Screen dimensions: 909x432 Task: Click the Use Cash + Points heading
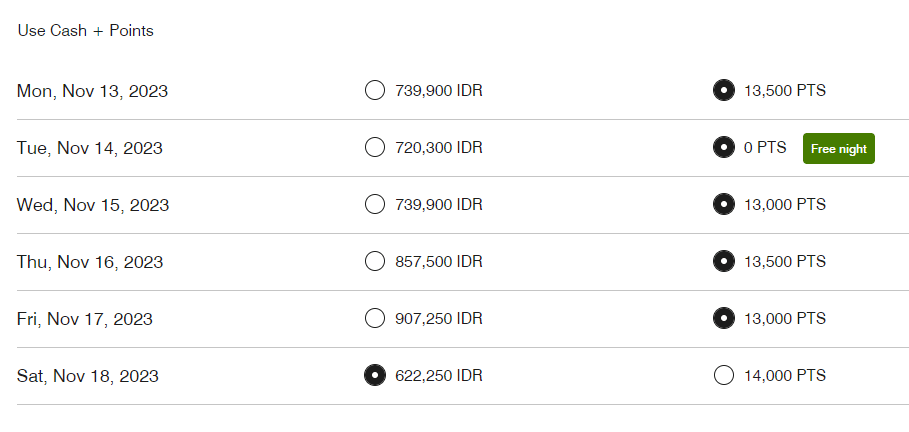[x=86, y=31]
